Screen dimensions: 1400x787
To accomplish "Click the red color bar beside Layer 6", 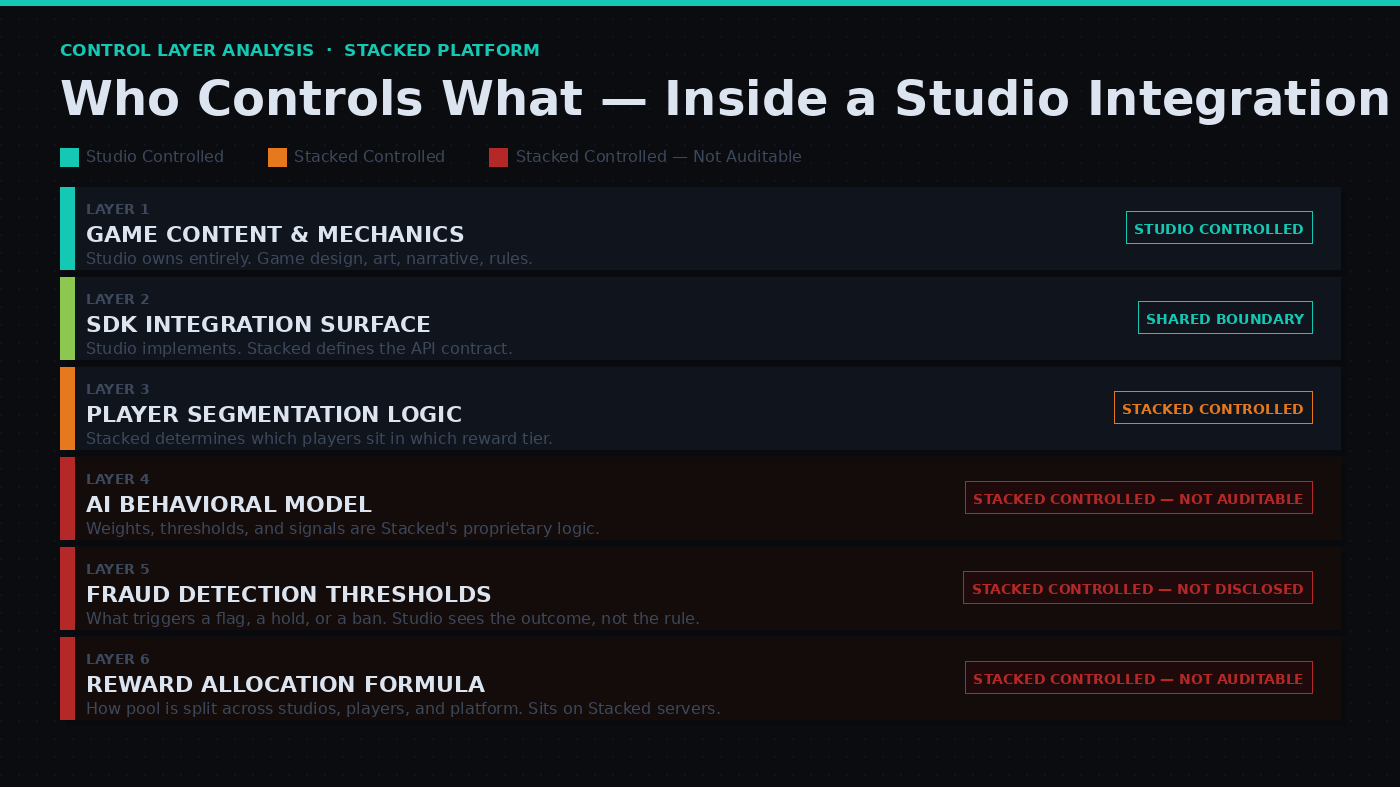I will 67,678.
